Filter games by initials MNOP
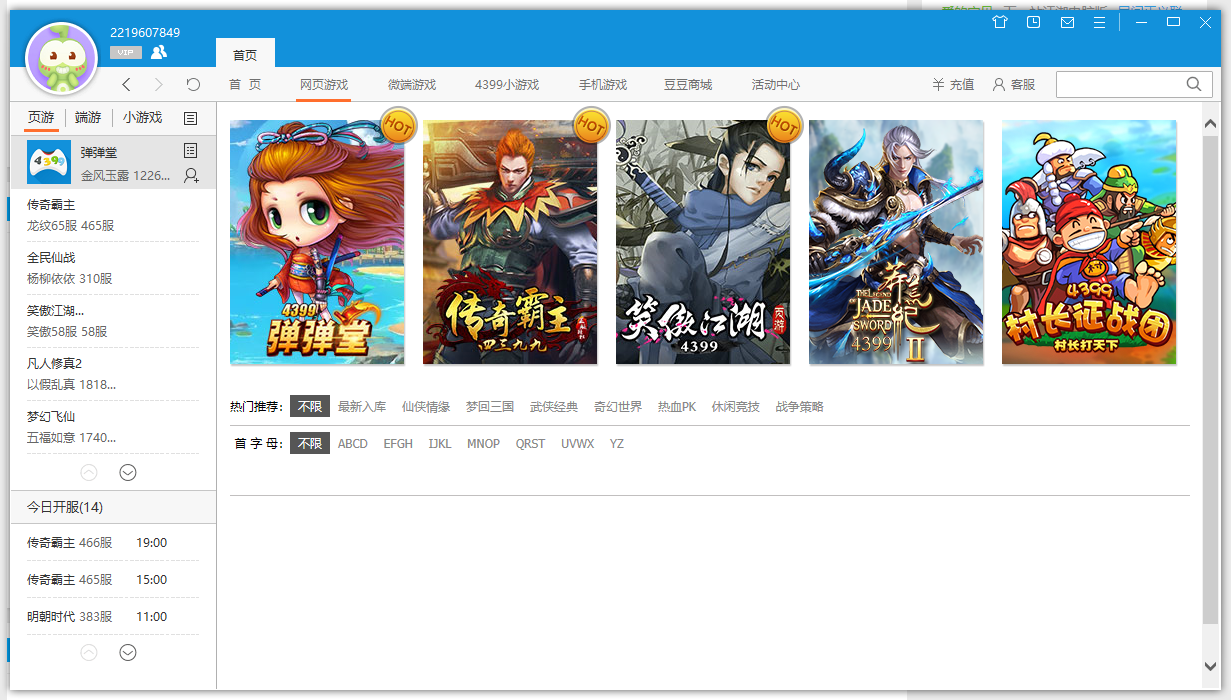Image resolution: width=1231 pixels, height=700 pixels. point(483,443)
